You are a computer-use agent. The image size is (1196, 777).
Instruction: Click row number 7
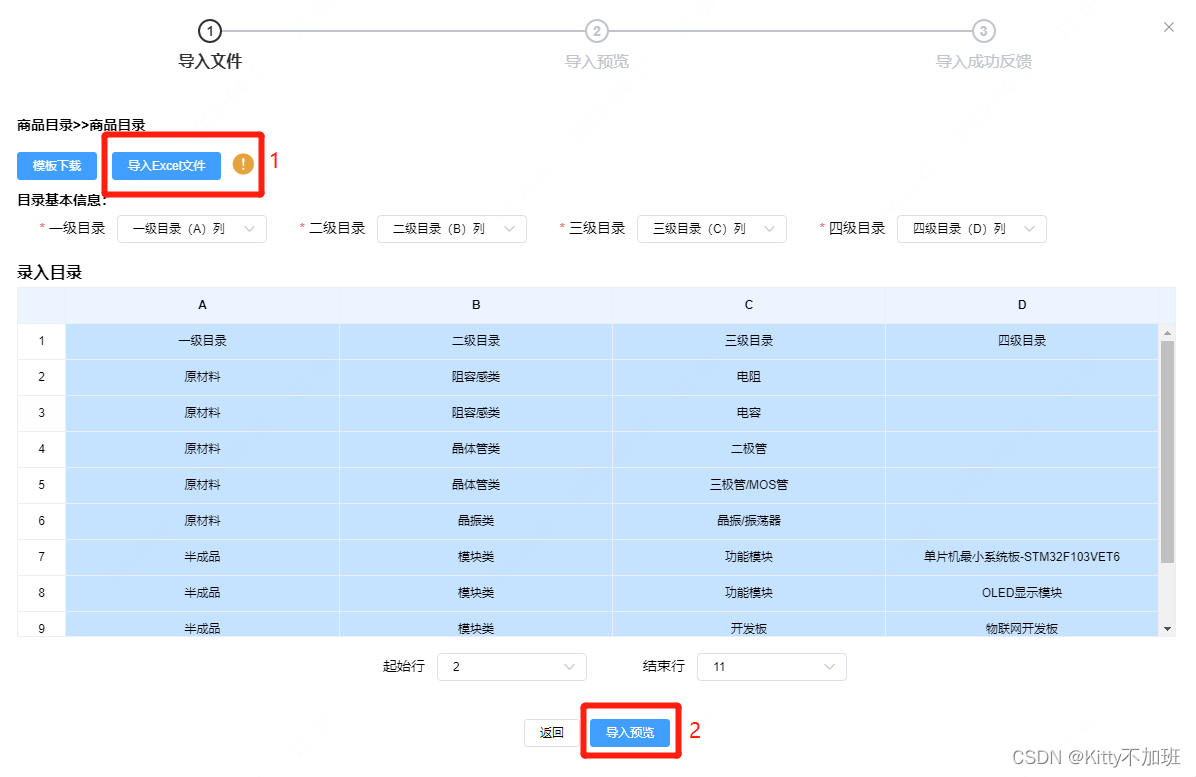(41, 557)
